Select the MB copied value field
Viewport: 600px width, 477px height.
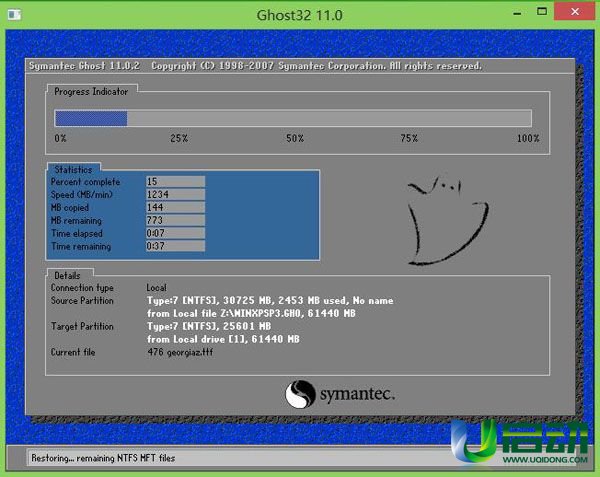click(x=175, y=207)
